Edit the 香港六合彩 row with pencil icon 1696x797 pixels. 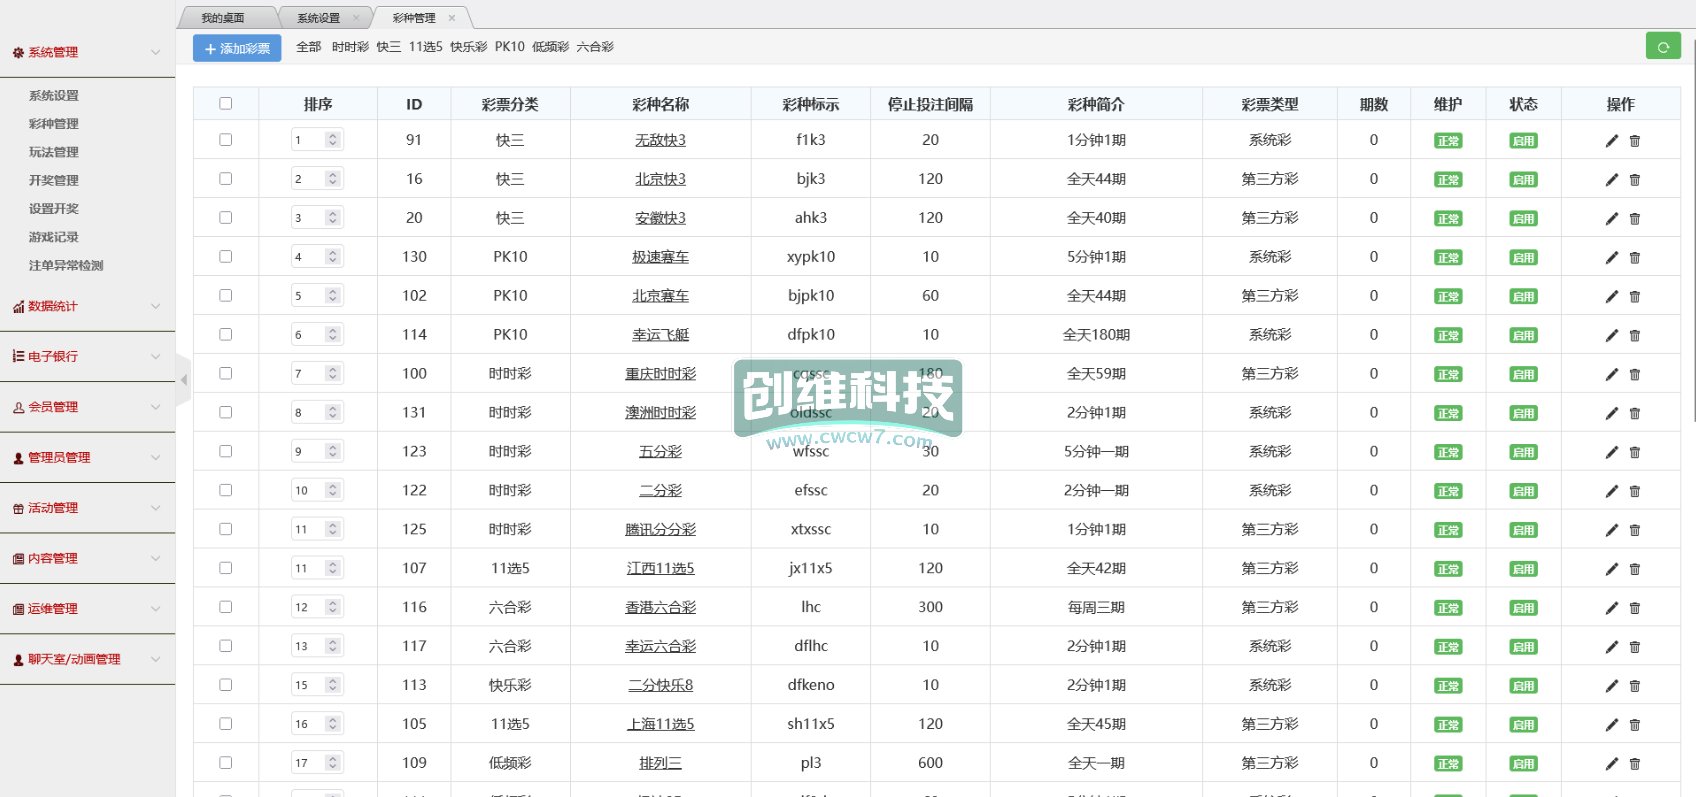[1611, 609]
